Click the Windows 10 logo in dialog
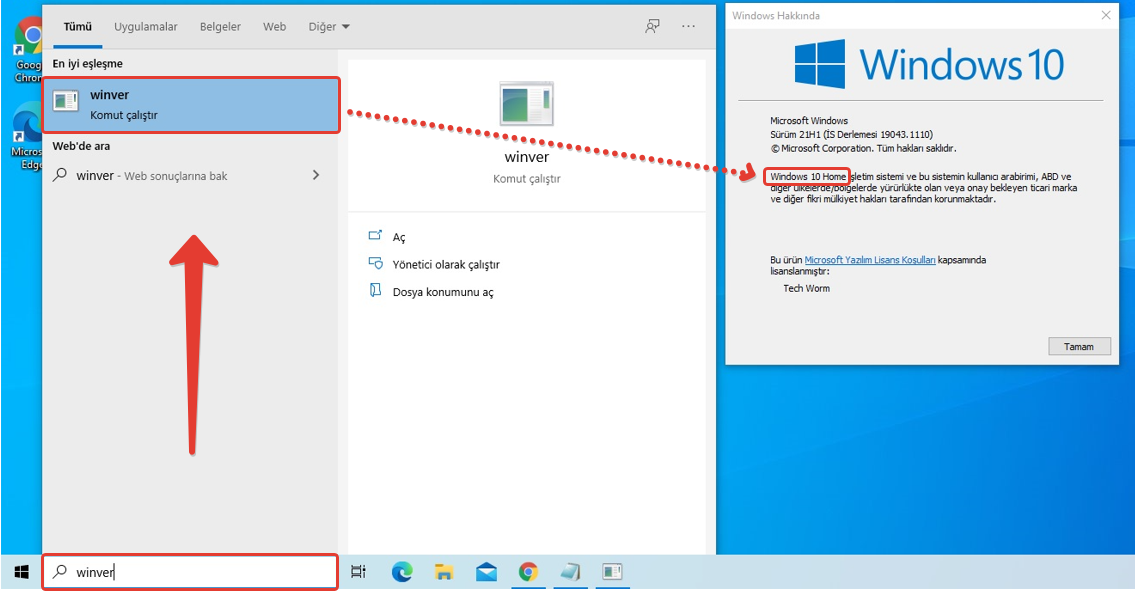The image size is (1135, 593). pyautogui.click(x=929, y=64)
